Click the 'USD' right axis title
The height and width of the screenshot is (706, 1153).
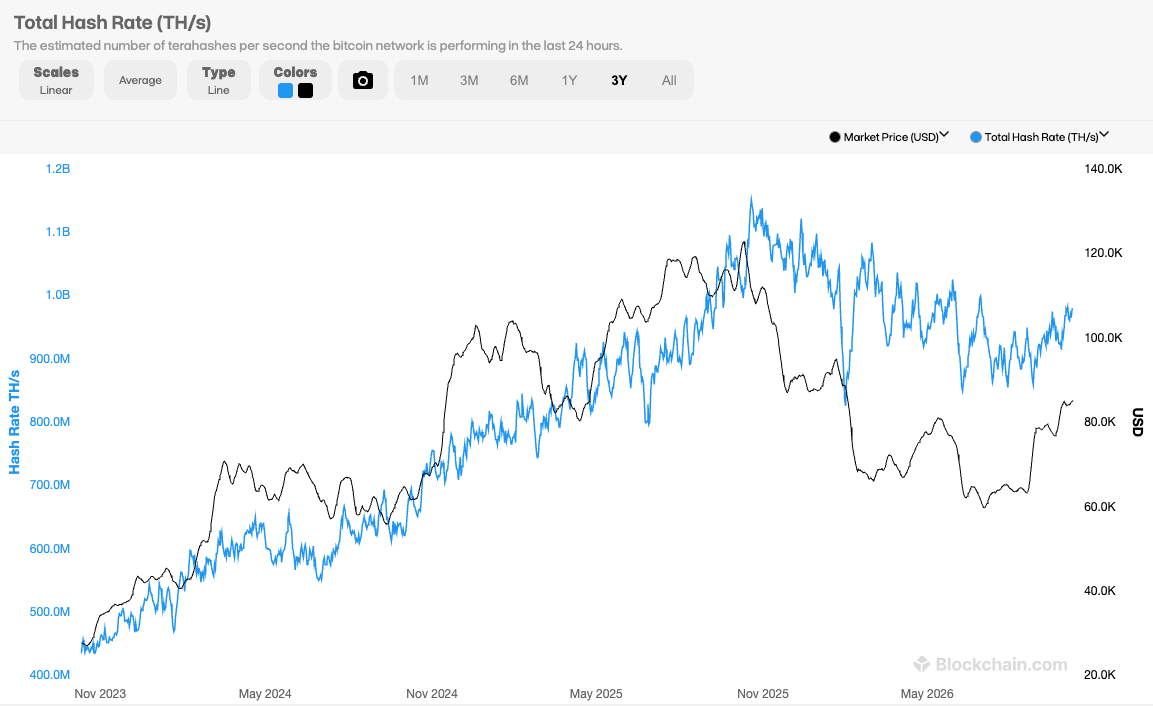pos(1138,422)
